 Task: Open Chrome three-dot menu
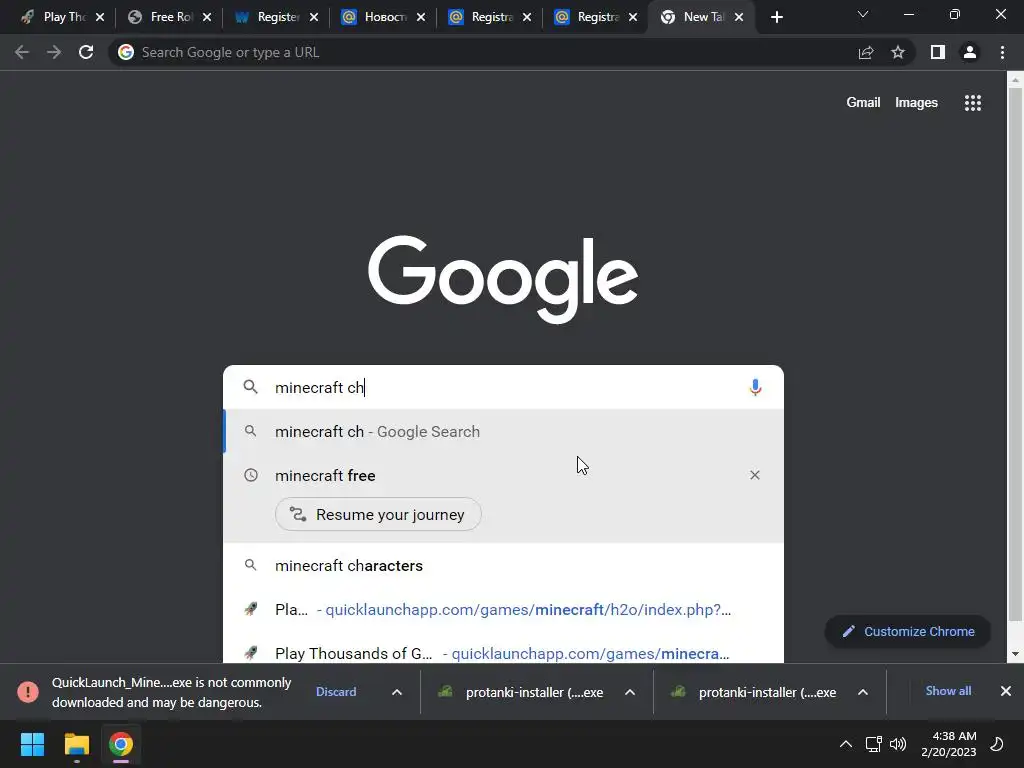(1002, 52)
